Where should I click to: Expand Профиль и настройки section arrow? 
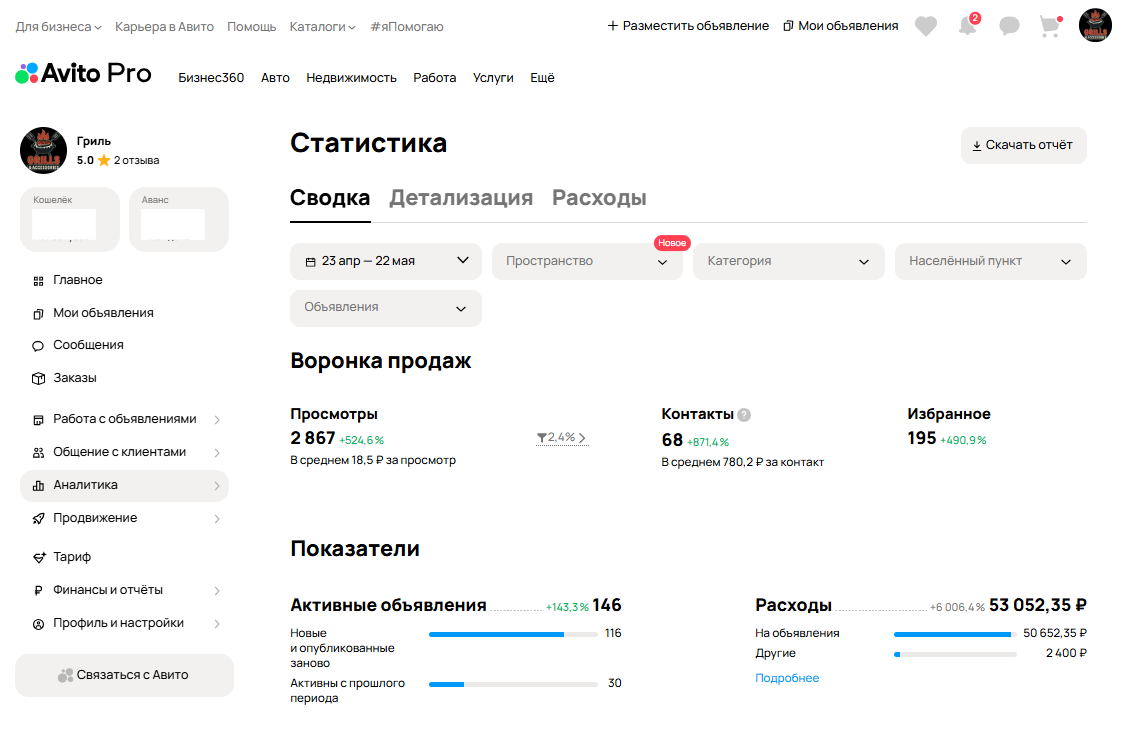pyautogui.click(x=217, y=624)
